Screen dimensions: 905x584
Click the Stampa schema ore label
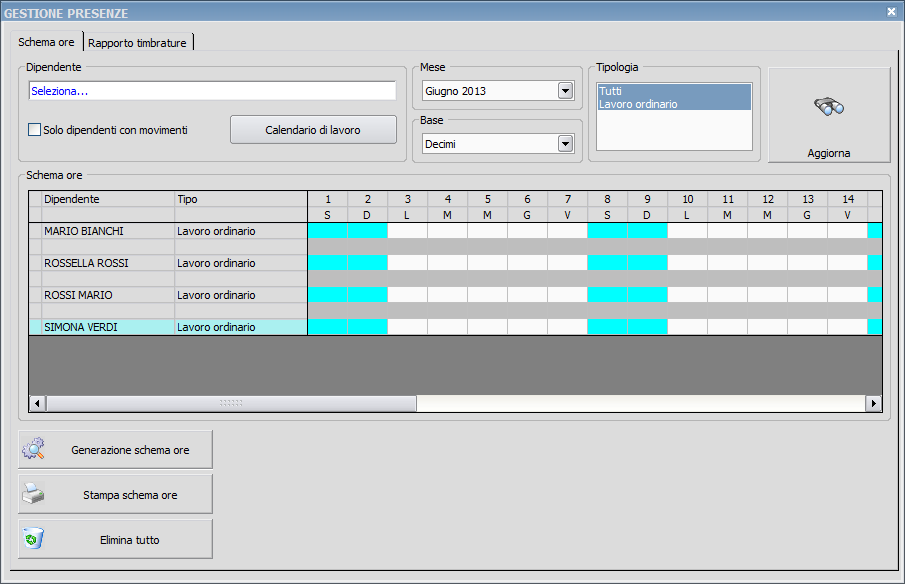pos(130,495)
